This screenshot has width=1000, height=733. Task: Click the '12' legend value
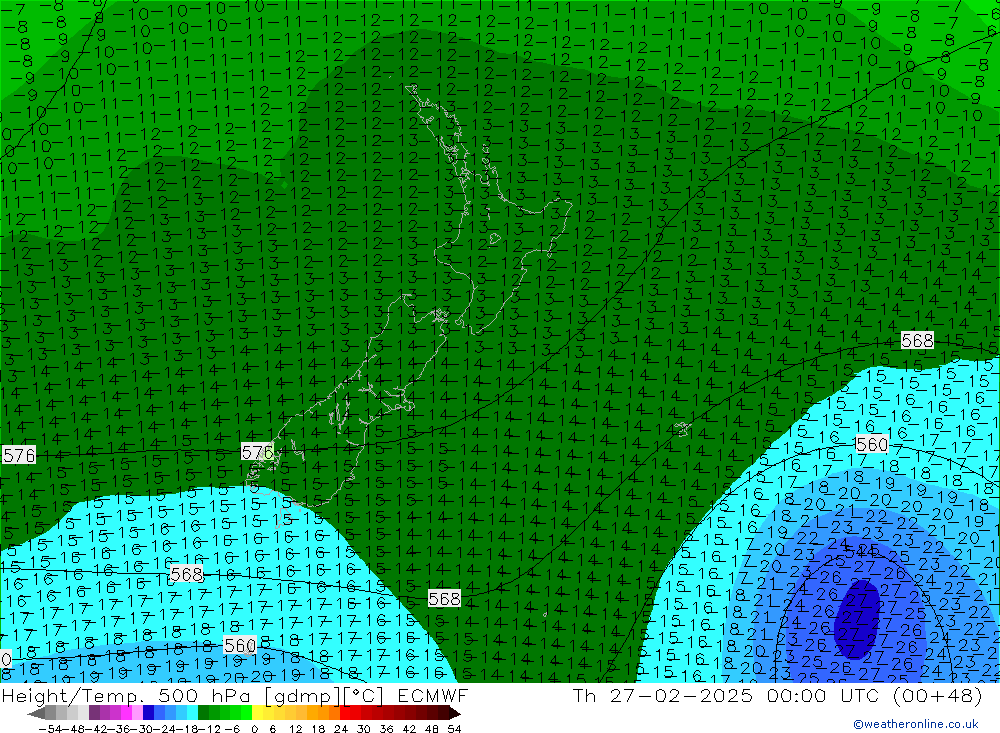[x=296, y=729]
